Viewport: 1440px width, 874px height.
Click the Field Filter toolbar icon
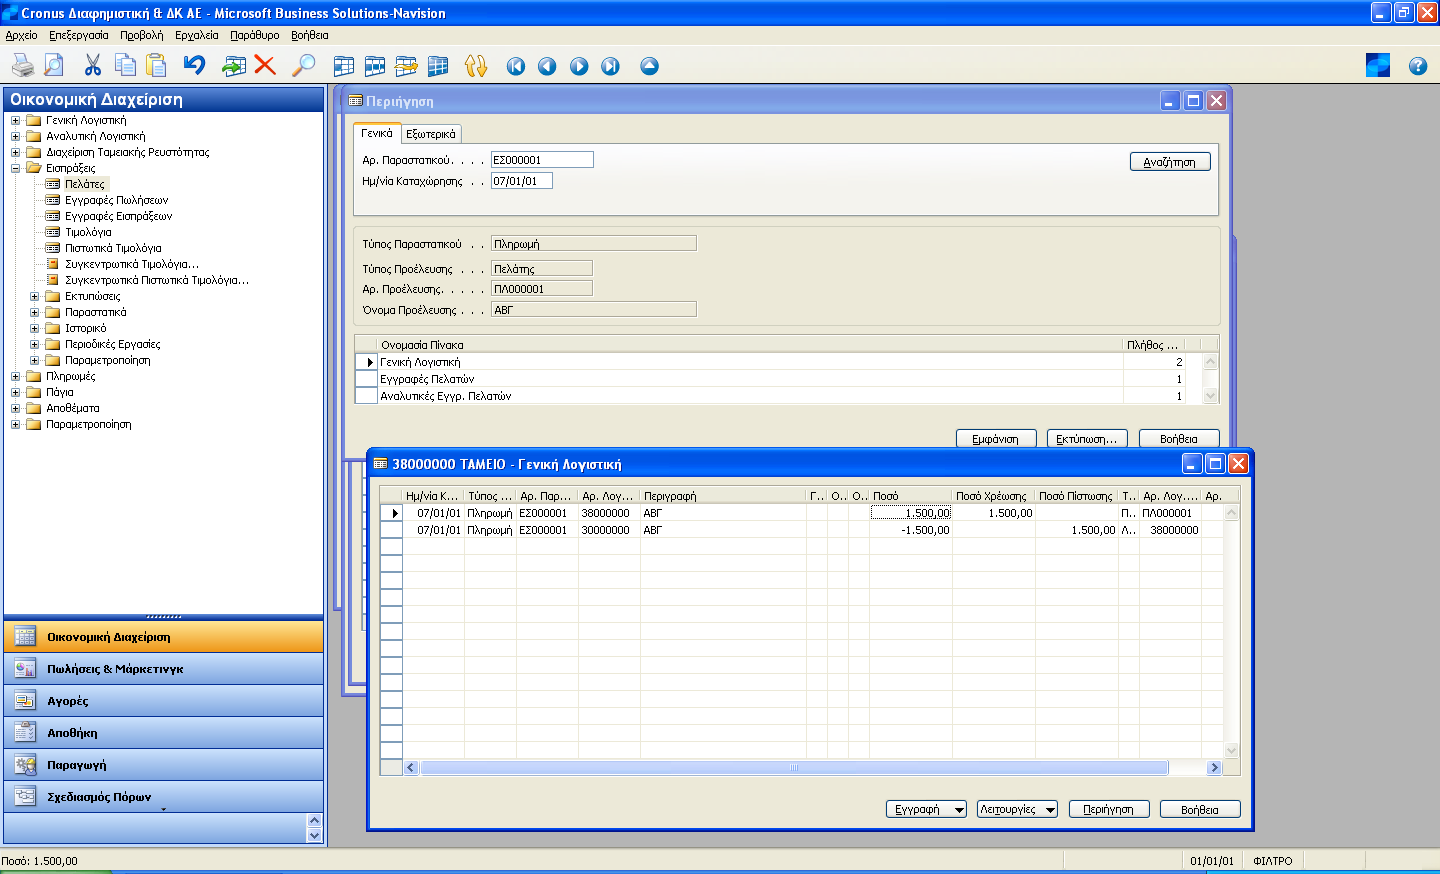[x=344, y=66]
